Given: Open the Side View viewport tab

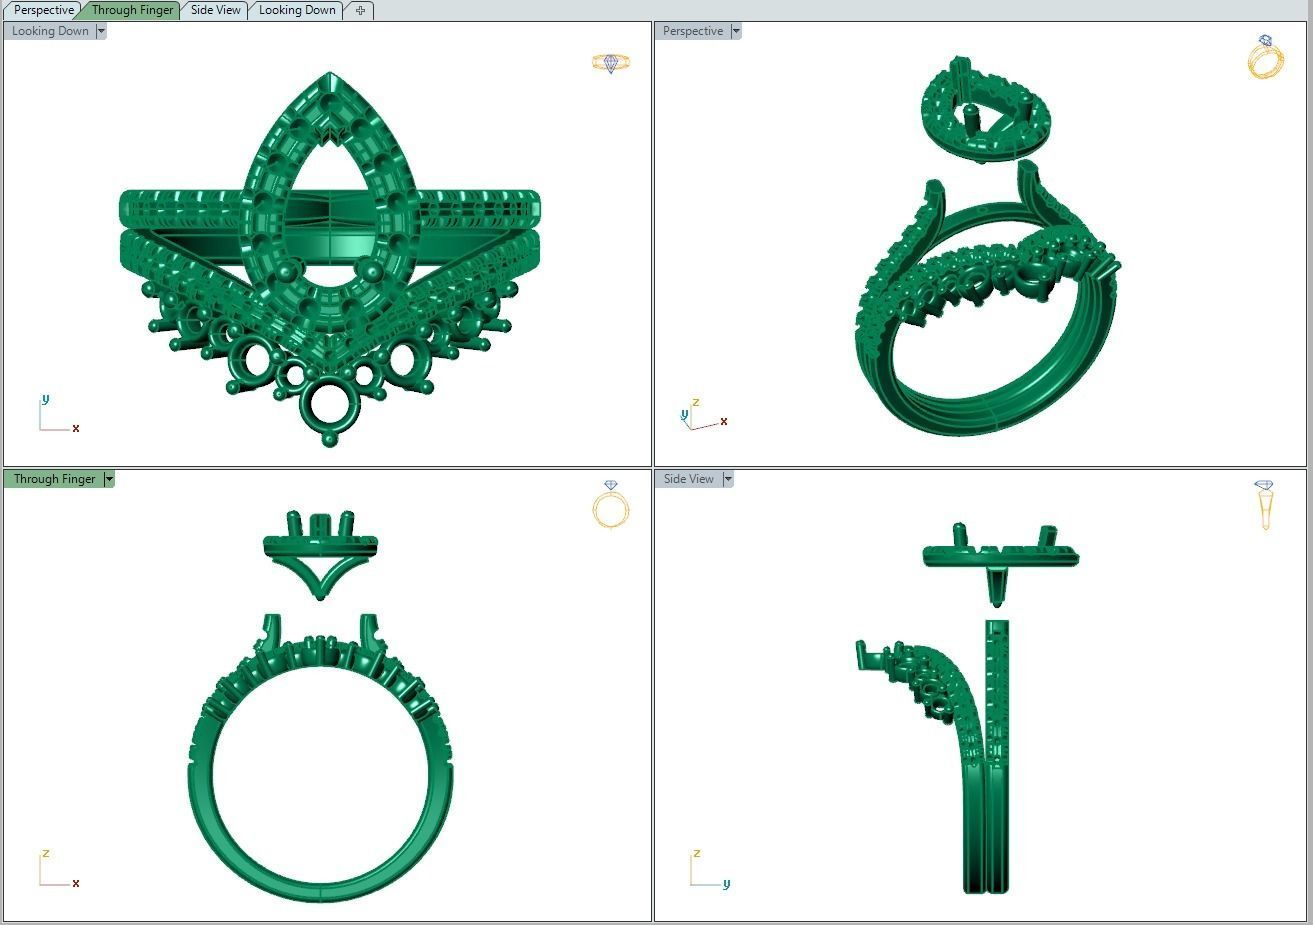Looking at the screenshot, I should coord(215,10).
